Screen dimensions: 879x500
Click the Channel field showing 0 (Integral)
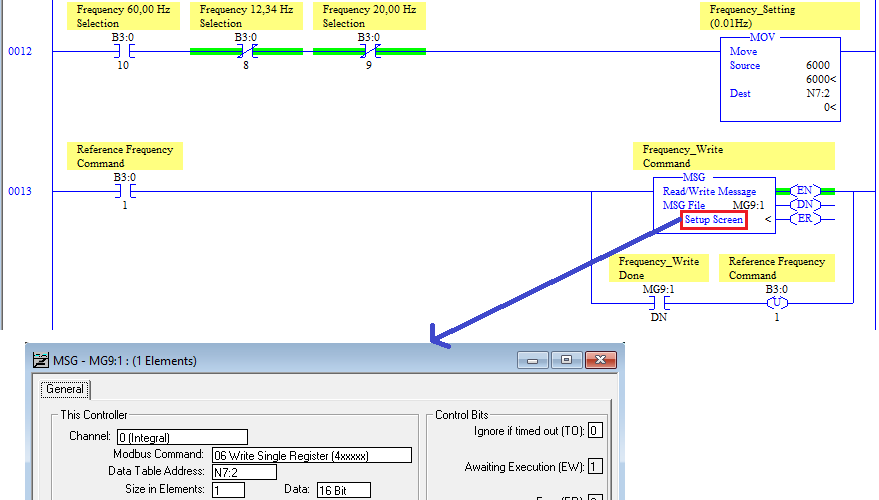click(x=182, y=437)
